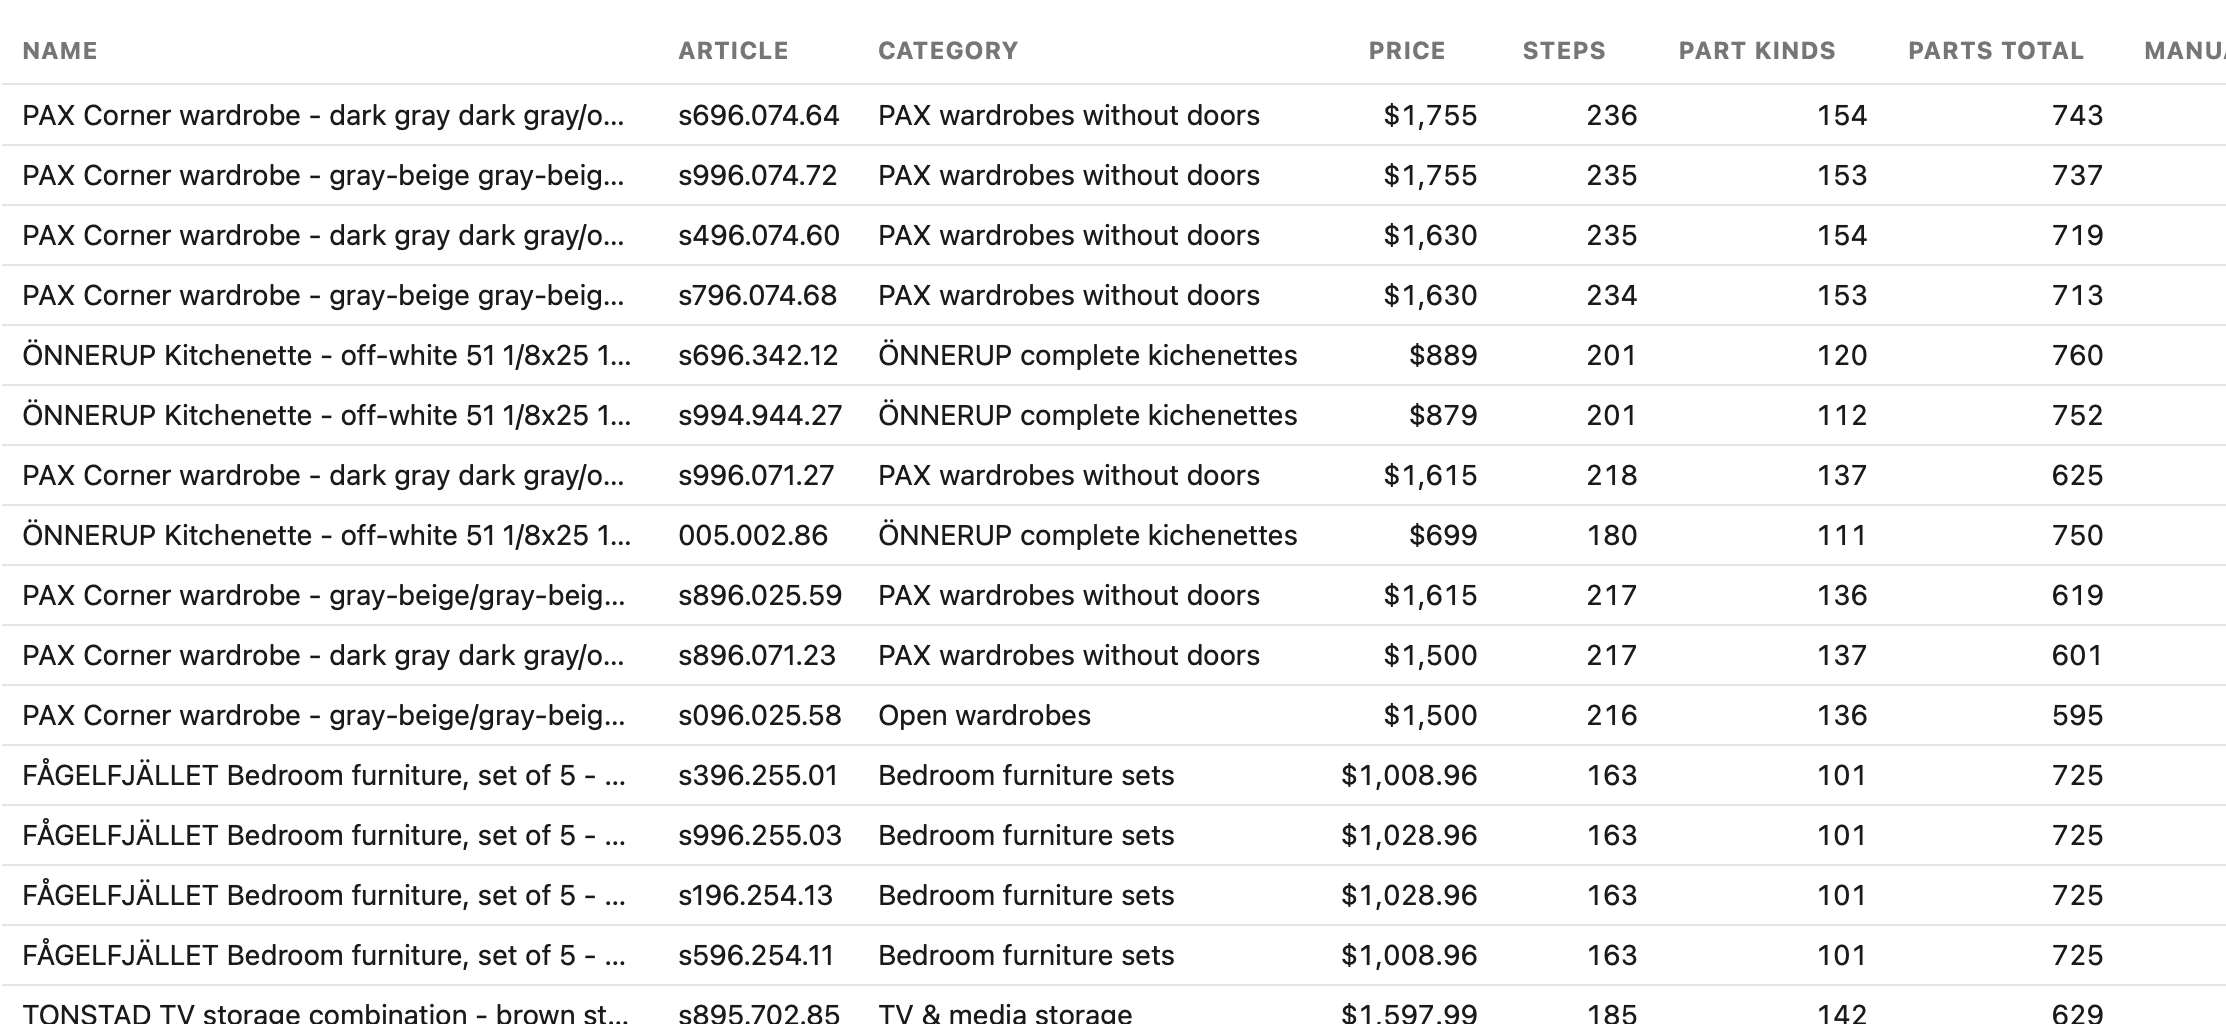The image size is (2226, 1024).
Task: Click the 236 steps value
Action: (x=1612, y=116)
